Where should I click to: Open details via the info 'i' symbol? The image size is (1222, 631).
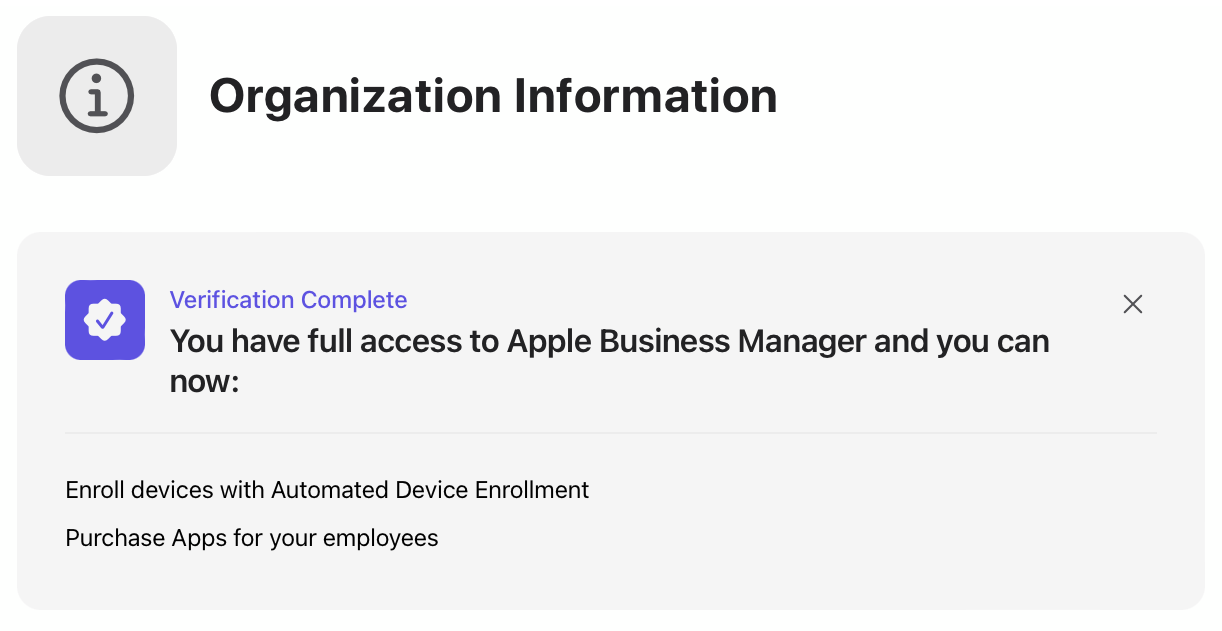coord(96,96)
